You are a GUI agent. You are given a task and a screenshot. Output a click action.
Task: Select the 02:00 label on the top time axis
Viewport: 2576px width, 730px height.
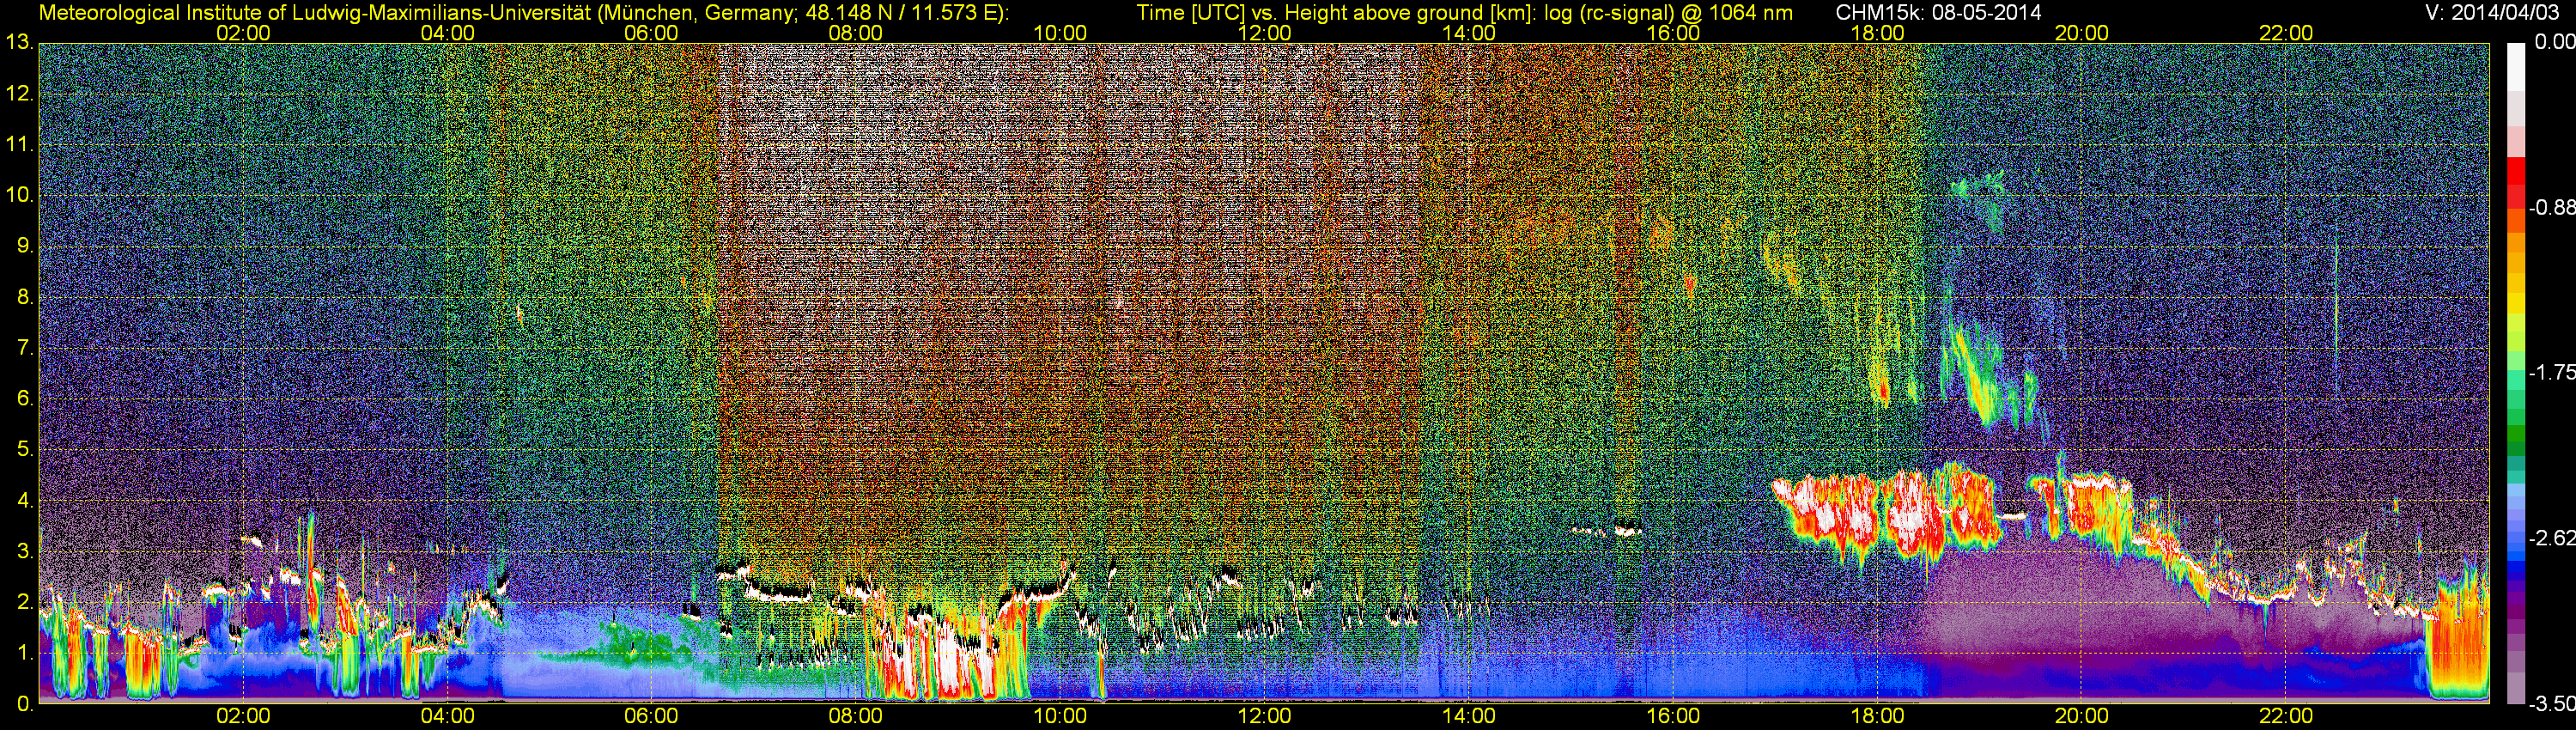point(243,33)
